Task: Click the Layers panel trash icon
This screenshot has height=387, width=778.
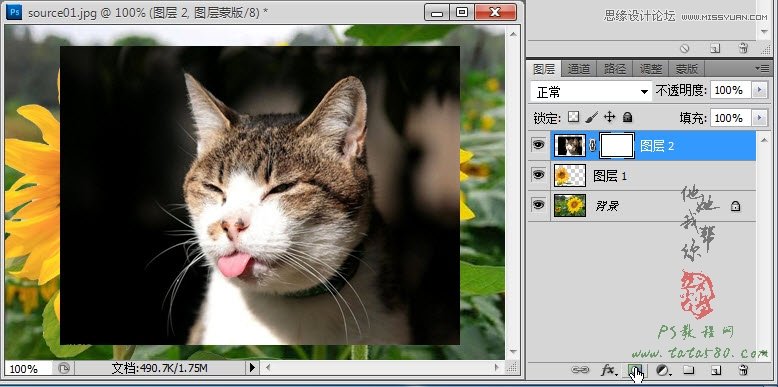Action: (x=743, y=370)
